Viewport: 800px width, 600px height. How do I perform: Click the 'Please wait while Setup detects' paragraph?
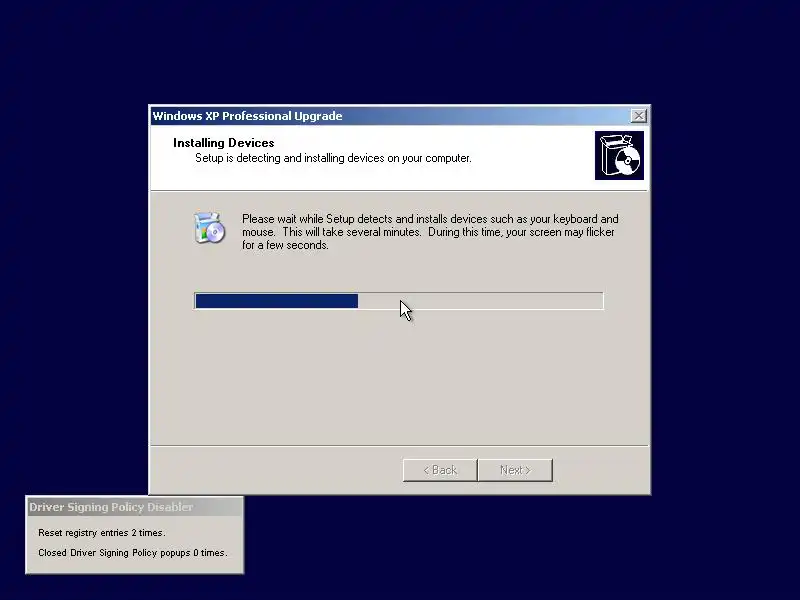click(430, 232)
